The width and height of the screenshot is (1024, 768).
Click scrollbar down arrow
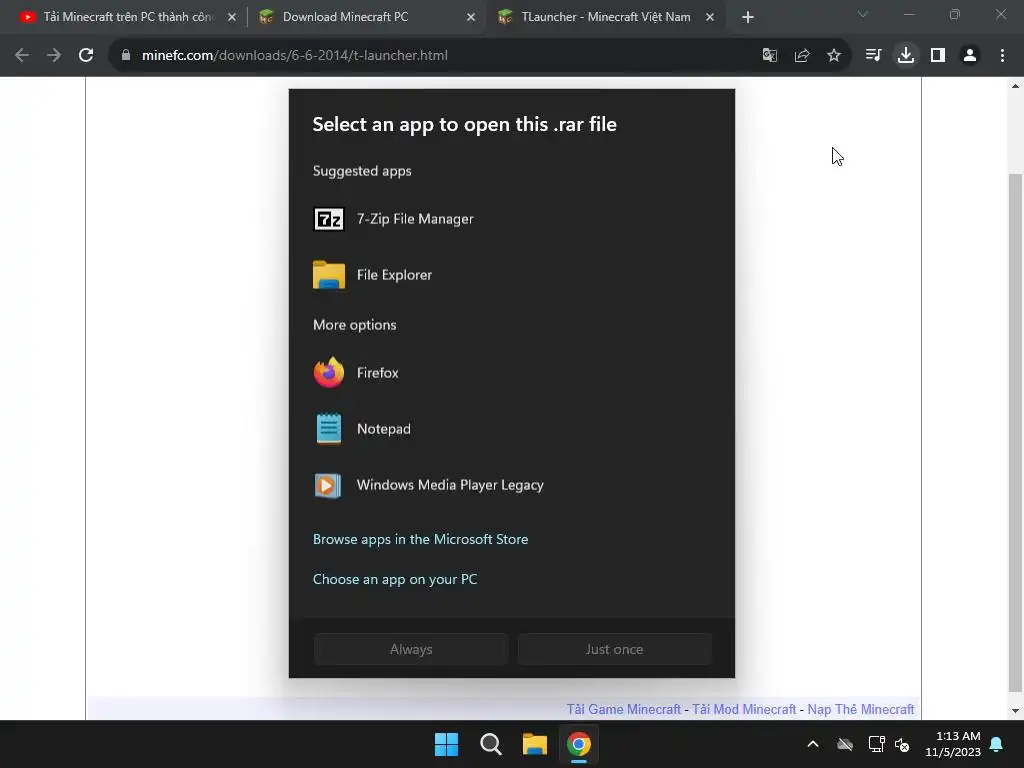point(1015,711)
